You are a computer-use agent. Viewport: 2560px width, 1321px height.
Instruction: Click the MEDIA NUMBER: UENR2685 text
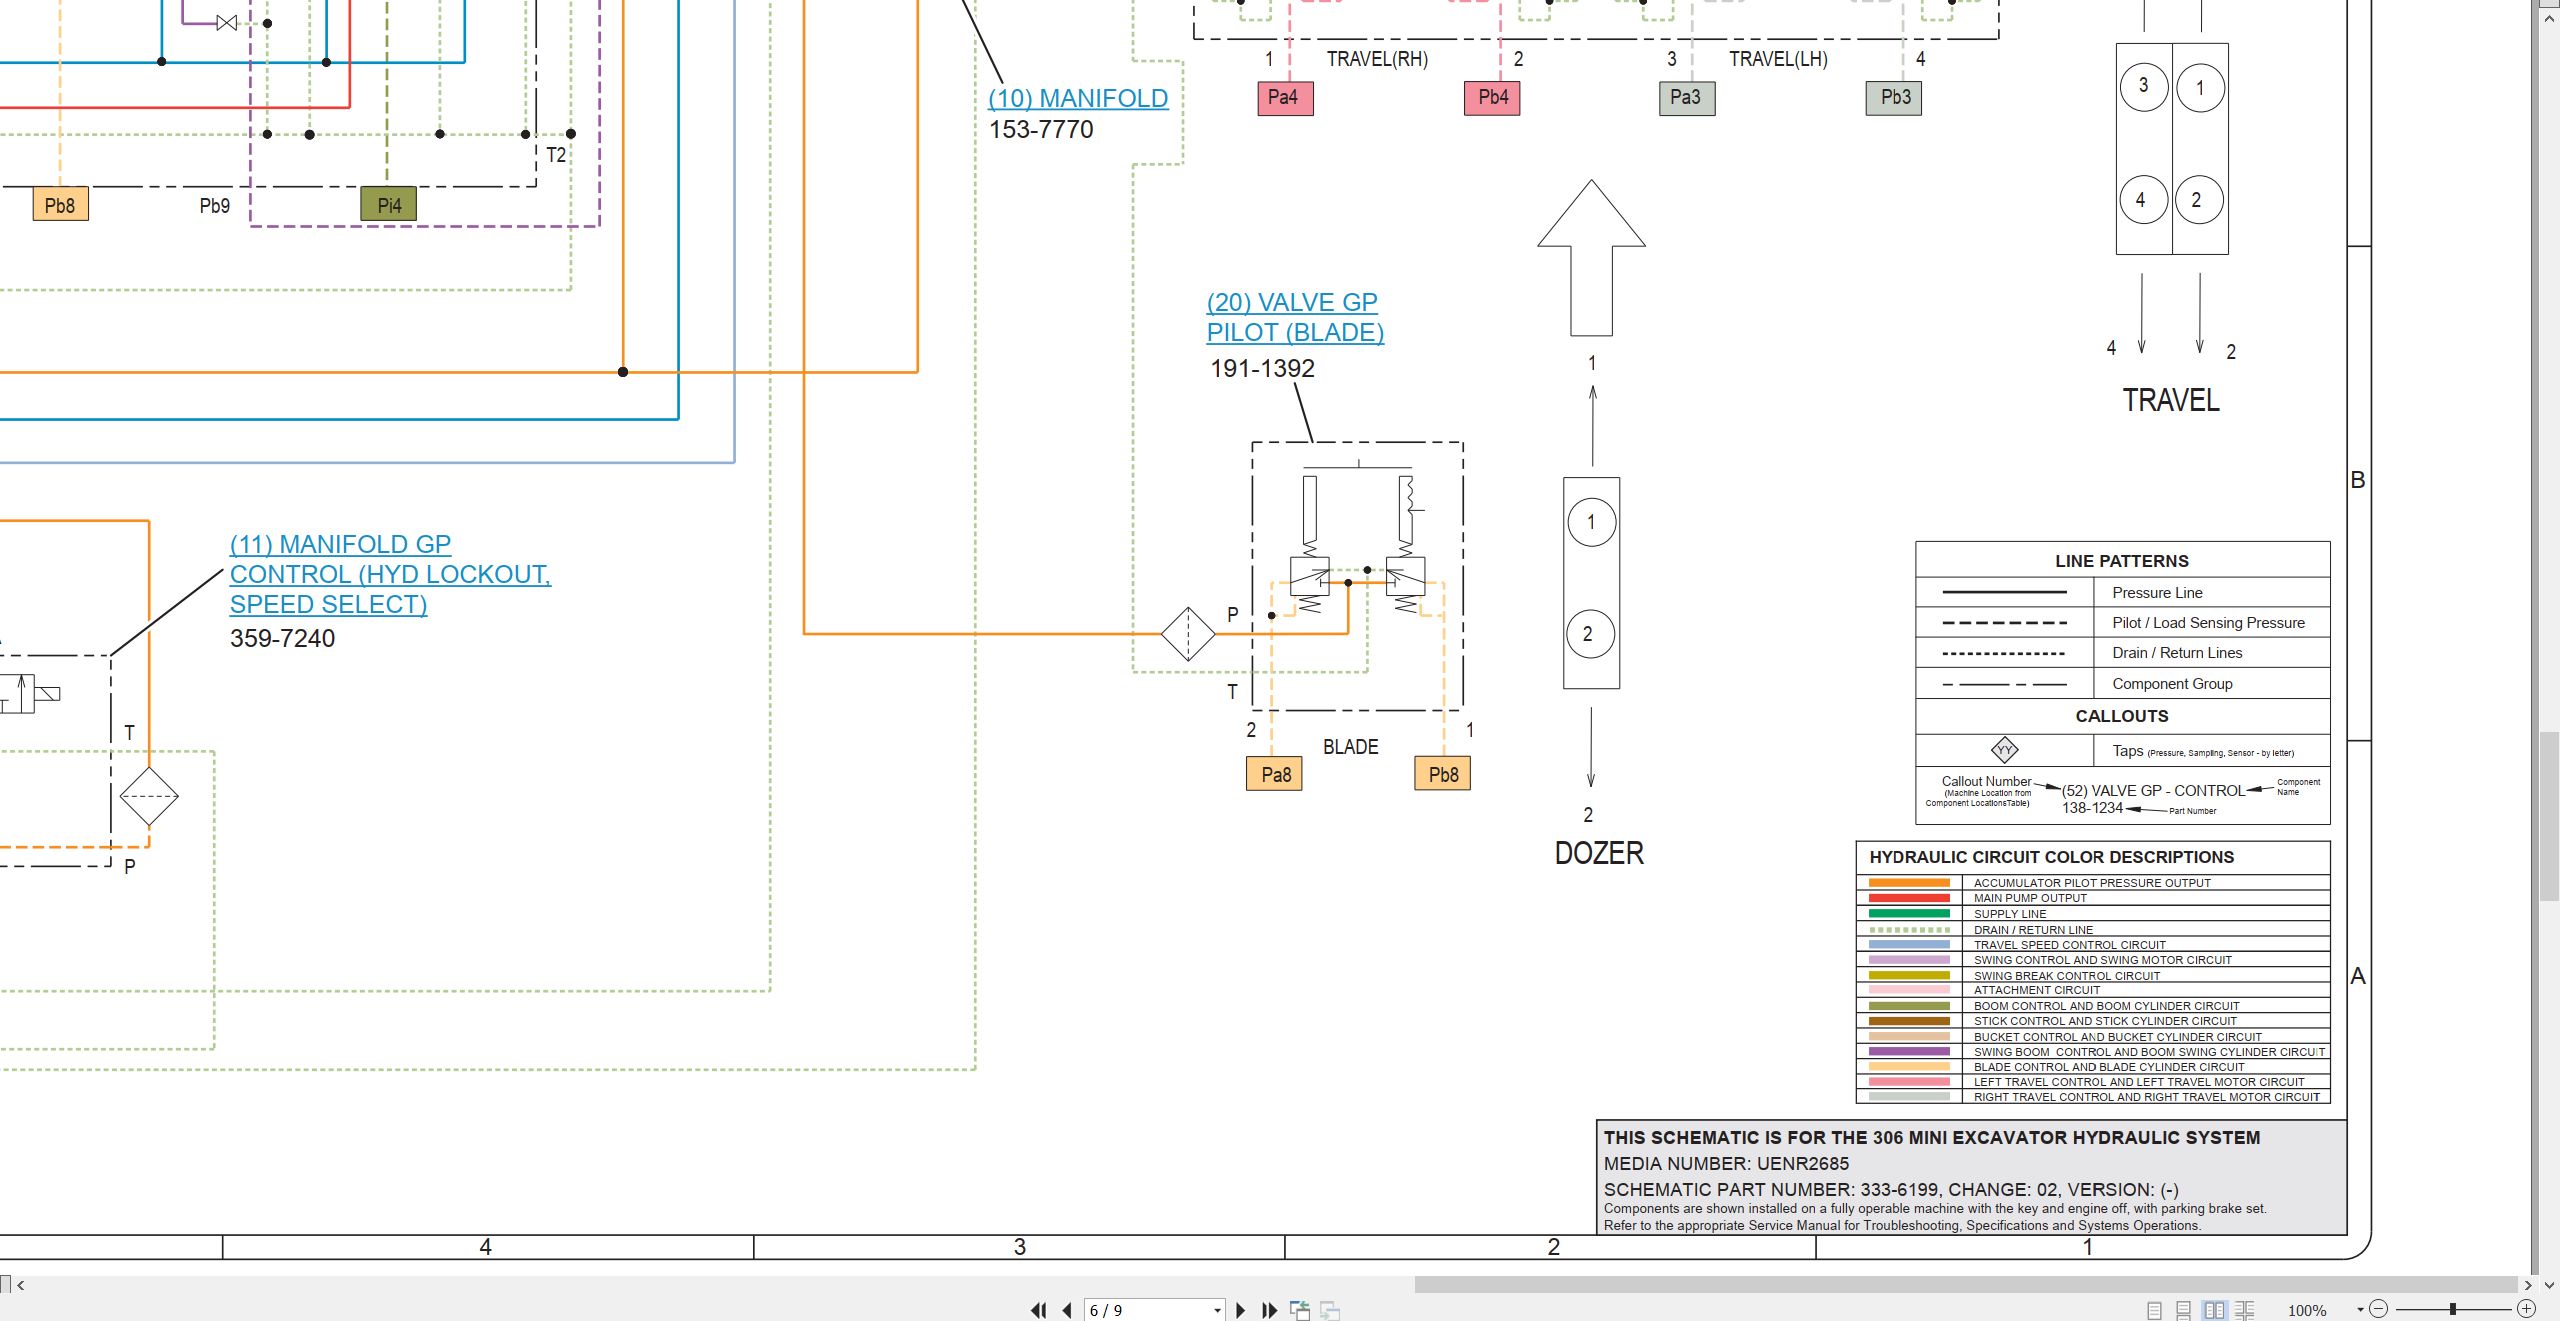[x=1726, y=1164]
